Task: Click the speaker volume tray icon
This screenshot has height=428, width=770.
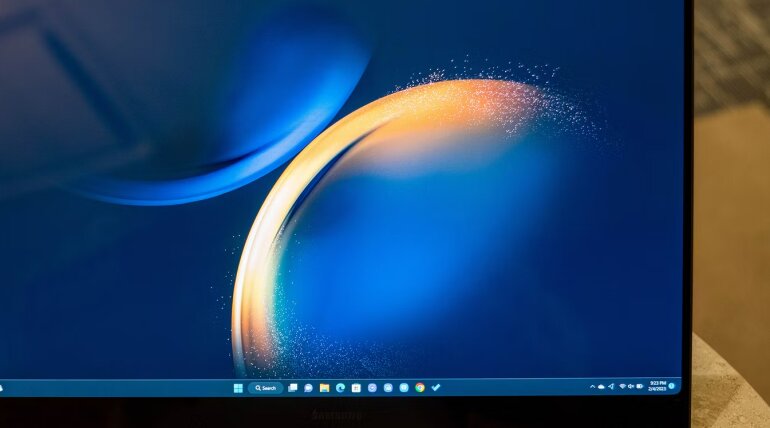Action: click(631, 387)
